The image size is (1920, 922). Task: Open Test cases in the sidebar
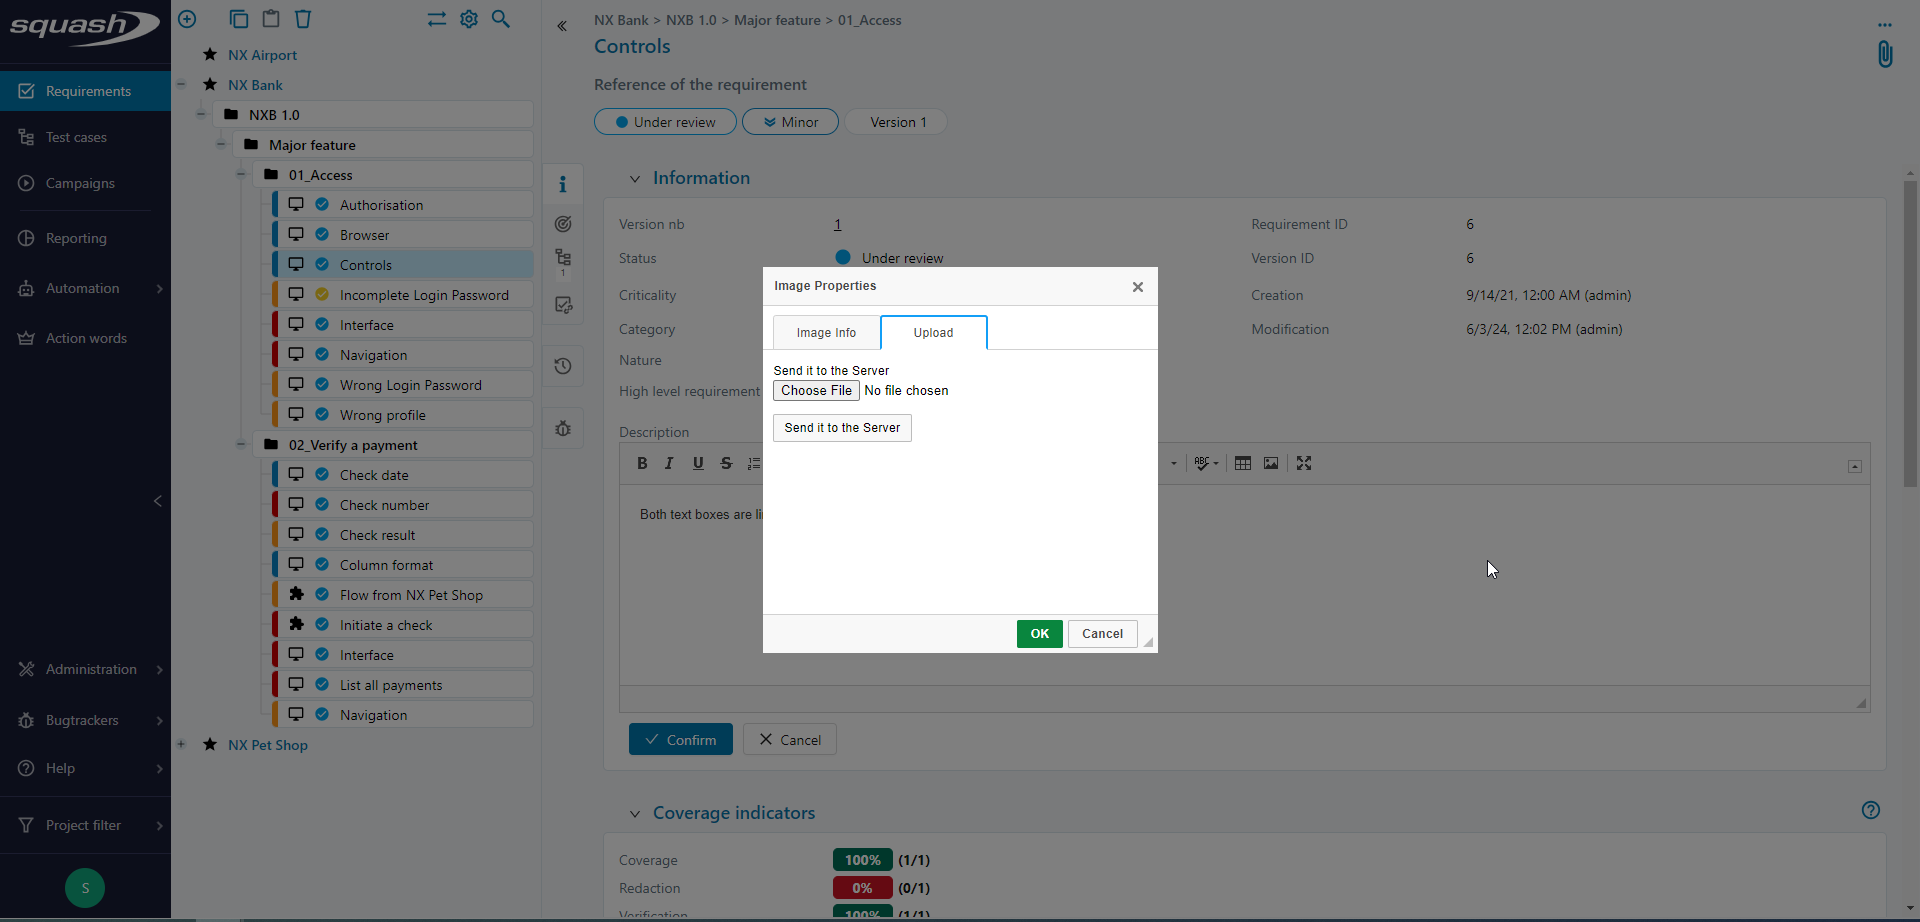(x=76, y=137)
